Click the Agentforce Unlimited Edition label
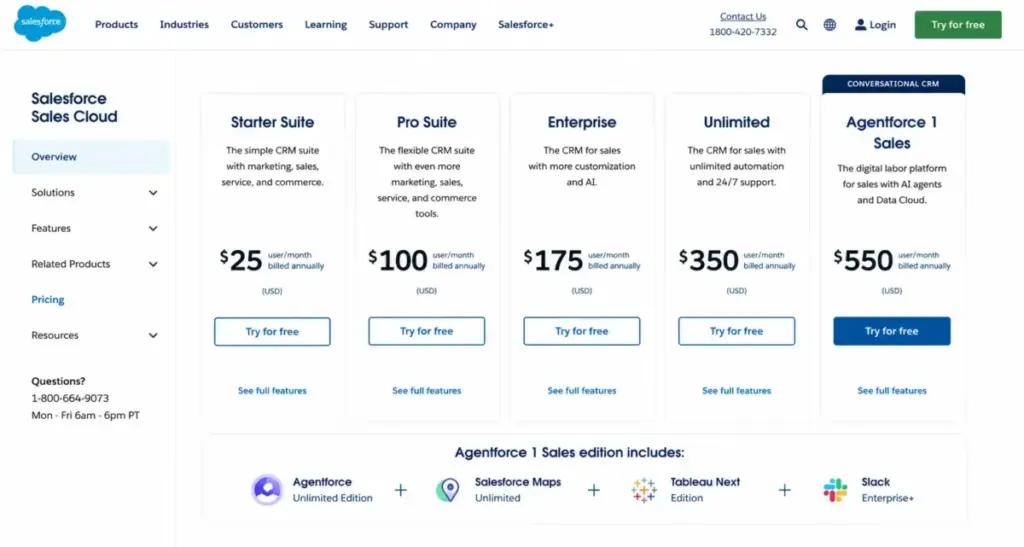Image resolution: width=1024 pixels, height=547 pixels. [x=332, y=490]
